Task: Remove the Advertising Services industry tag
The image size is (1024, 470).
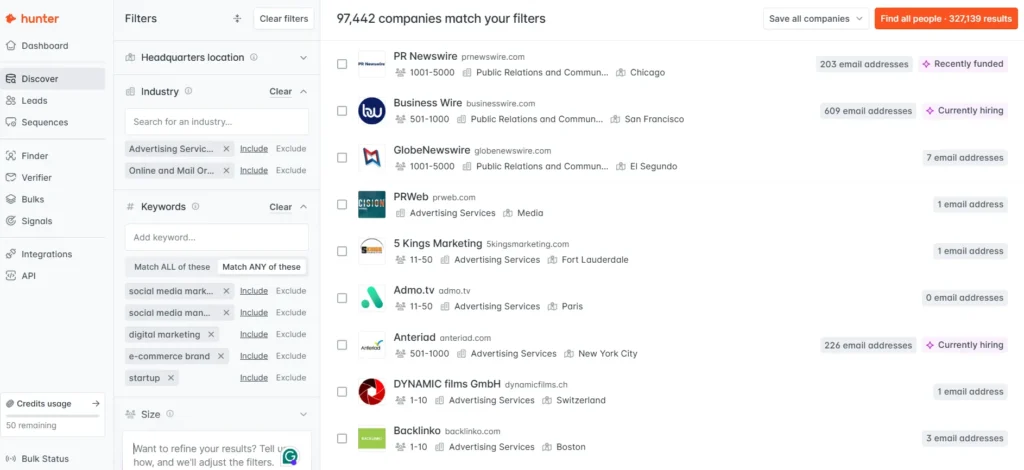Action: click(x=226, y=149)
